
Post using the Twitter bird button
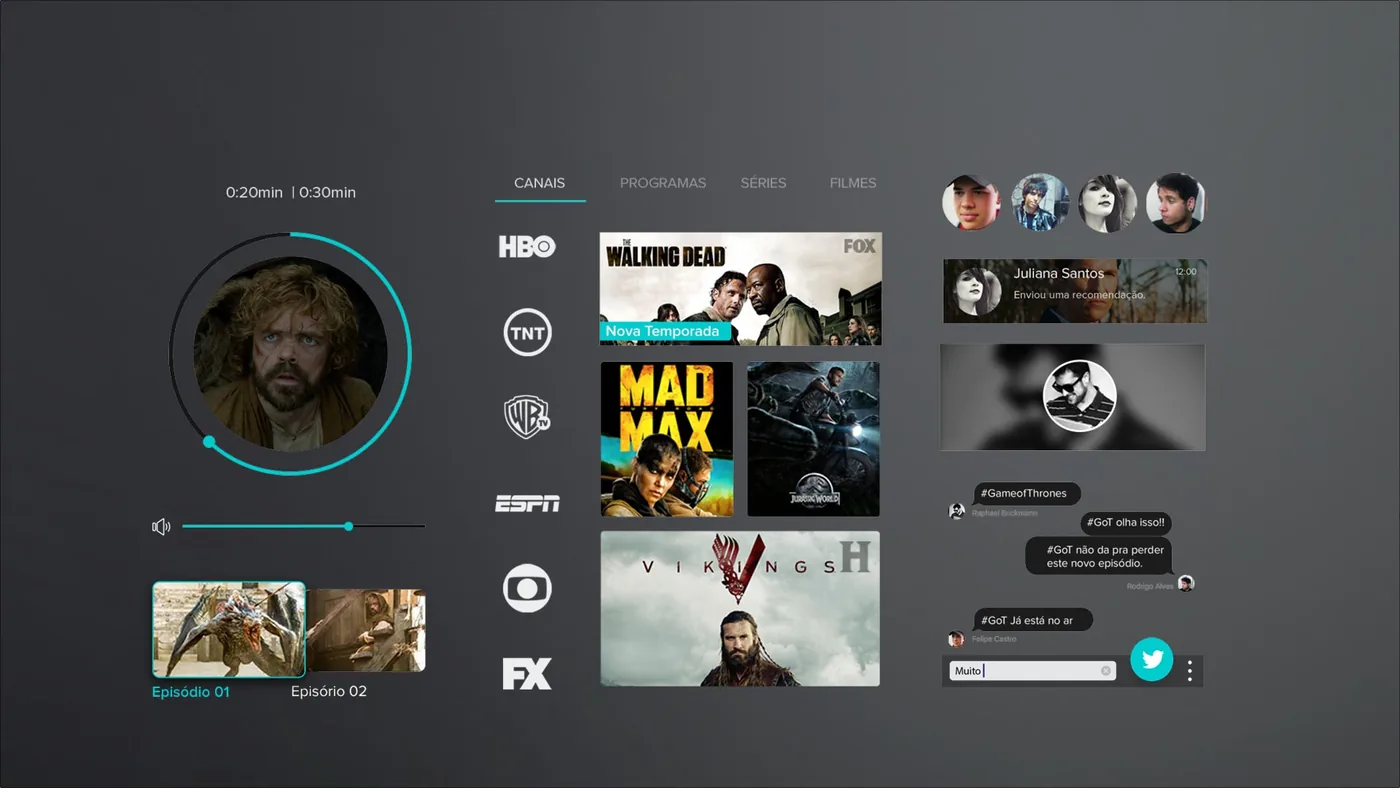[x=1152, y=659]
